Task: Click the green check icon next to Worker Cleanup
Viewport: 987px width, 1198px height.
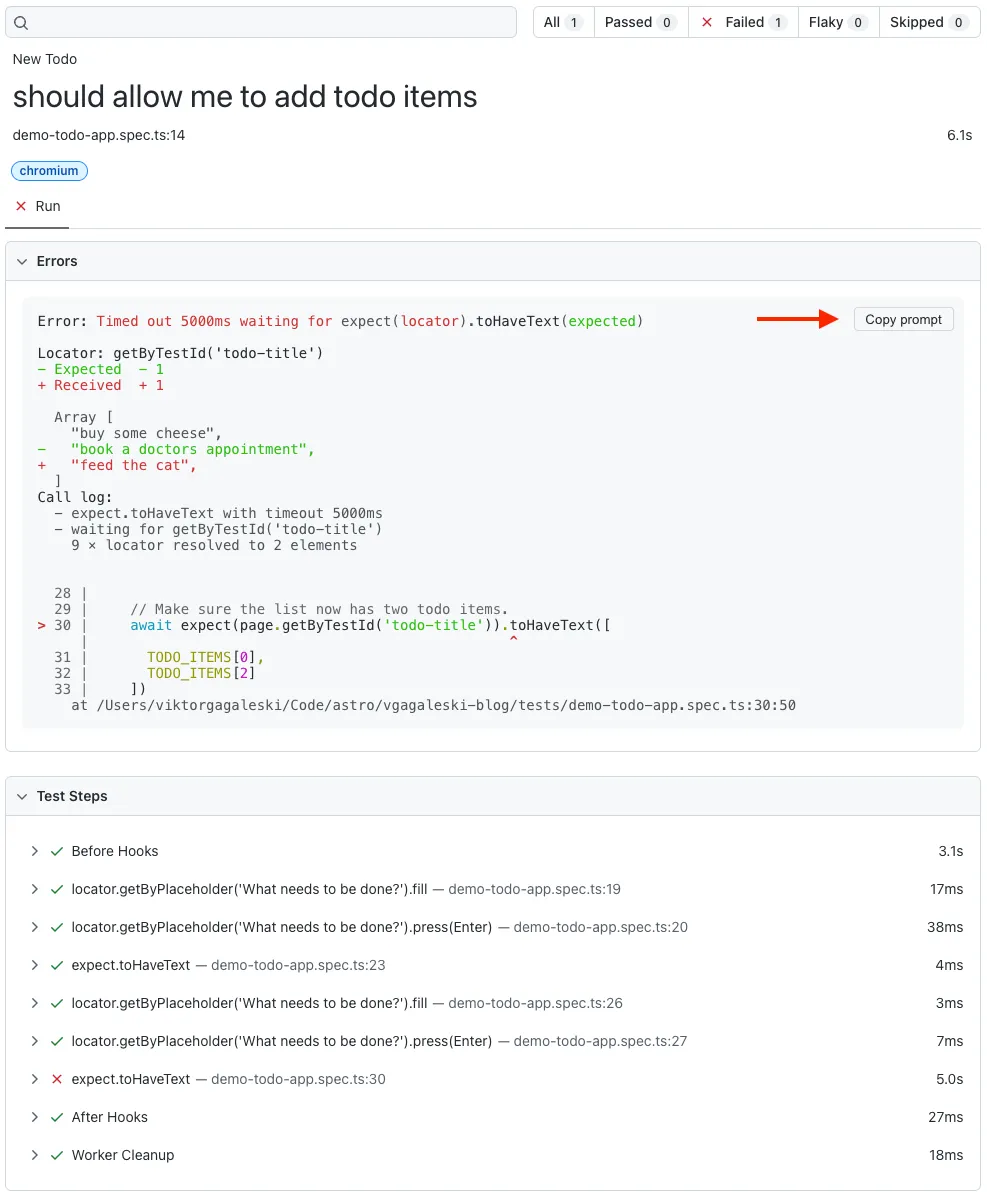Action: [56, 1155]
